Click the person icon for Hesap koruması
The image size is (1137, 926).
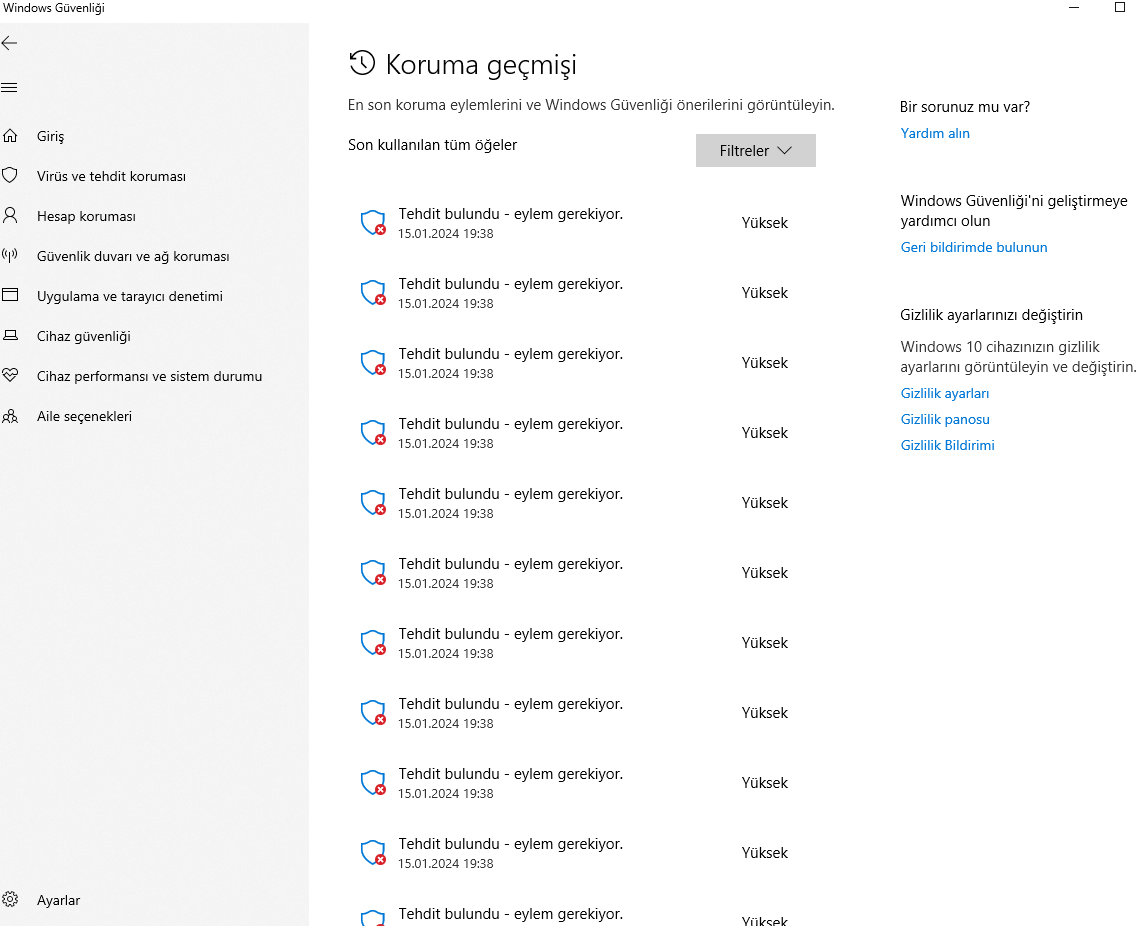[x=10, y=215]
